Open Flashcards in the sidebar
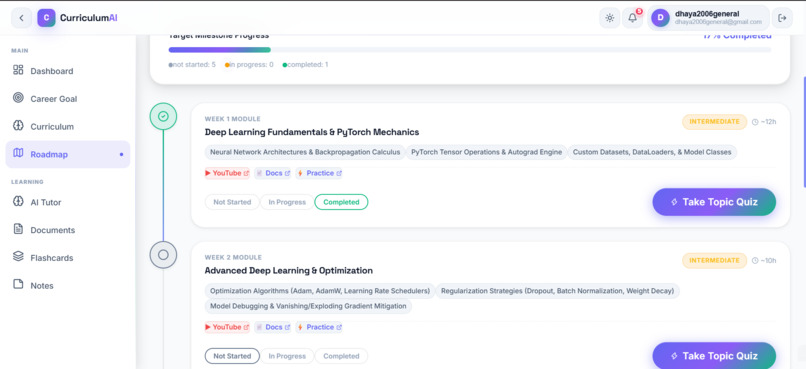Image resolution: width=806 pixels, height=369 pixels. (x=67, y=258)
